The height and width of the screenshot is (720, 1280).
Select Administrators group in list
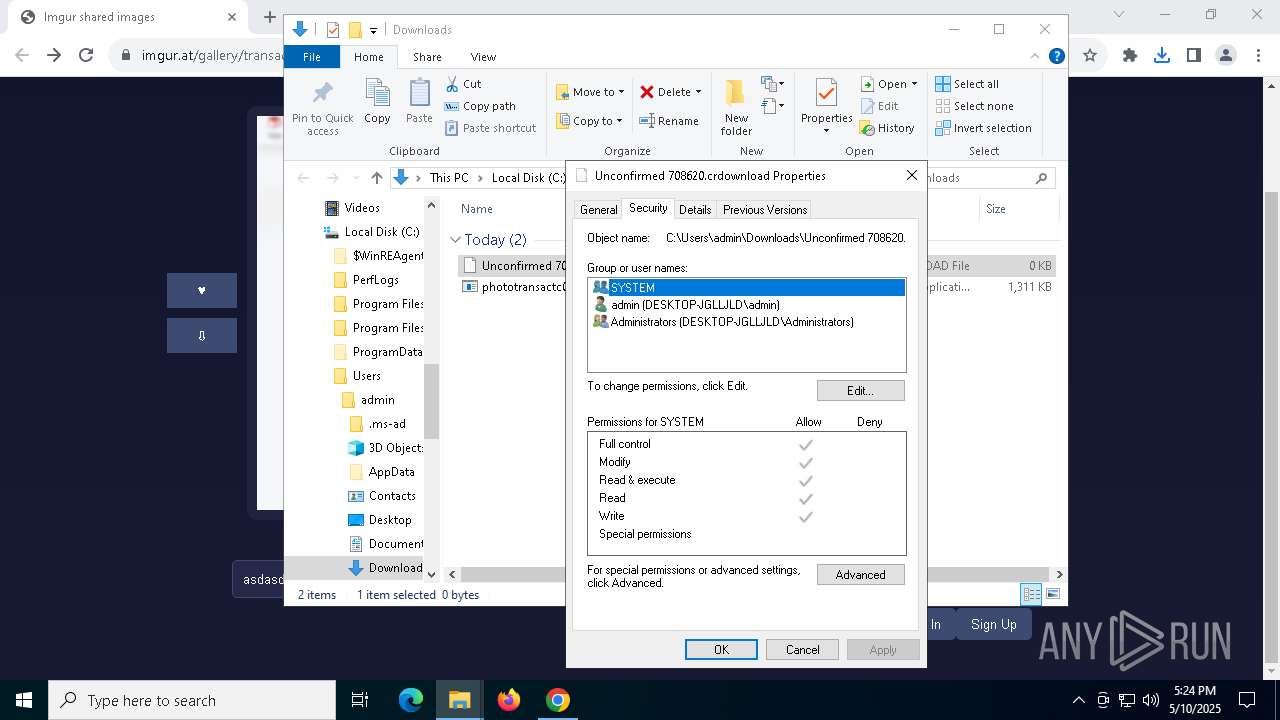tap(746, 322)
